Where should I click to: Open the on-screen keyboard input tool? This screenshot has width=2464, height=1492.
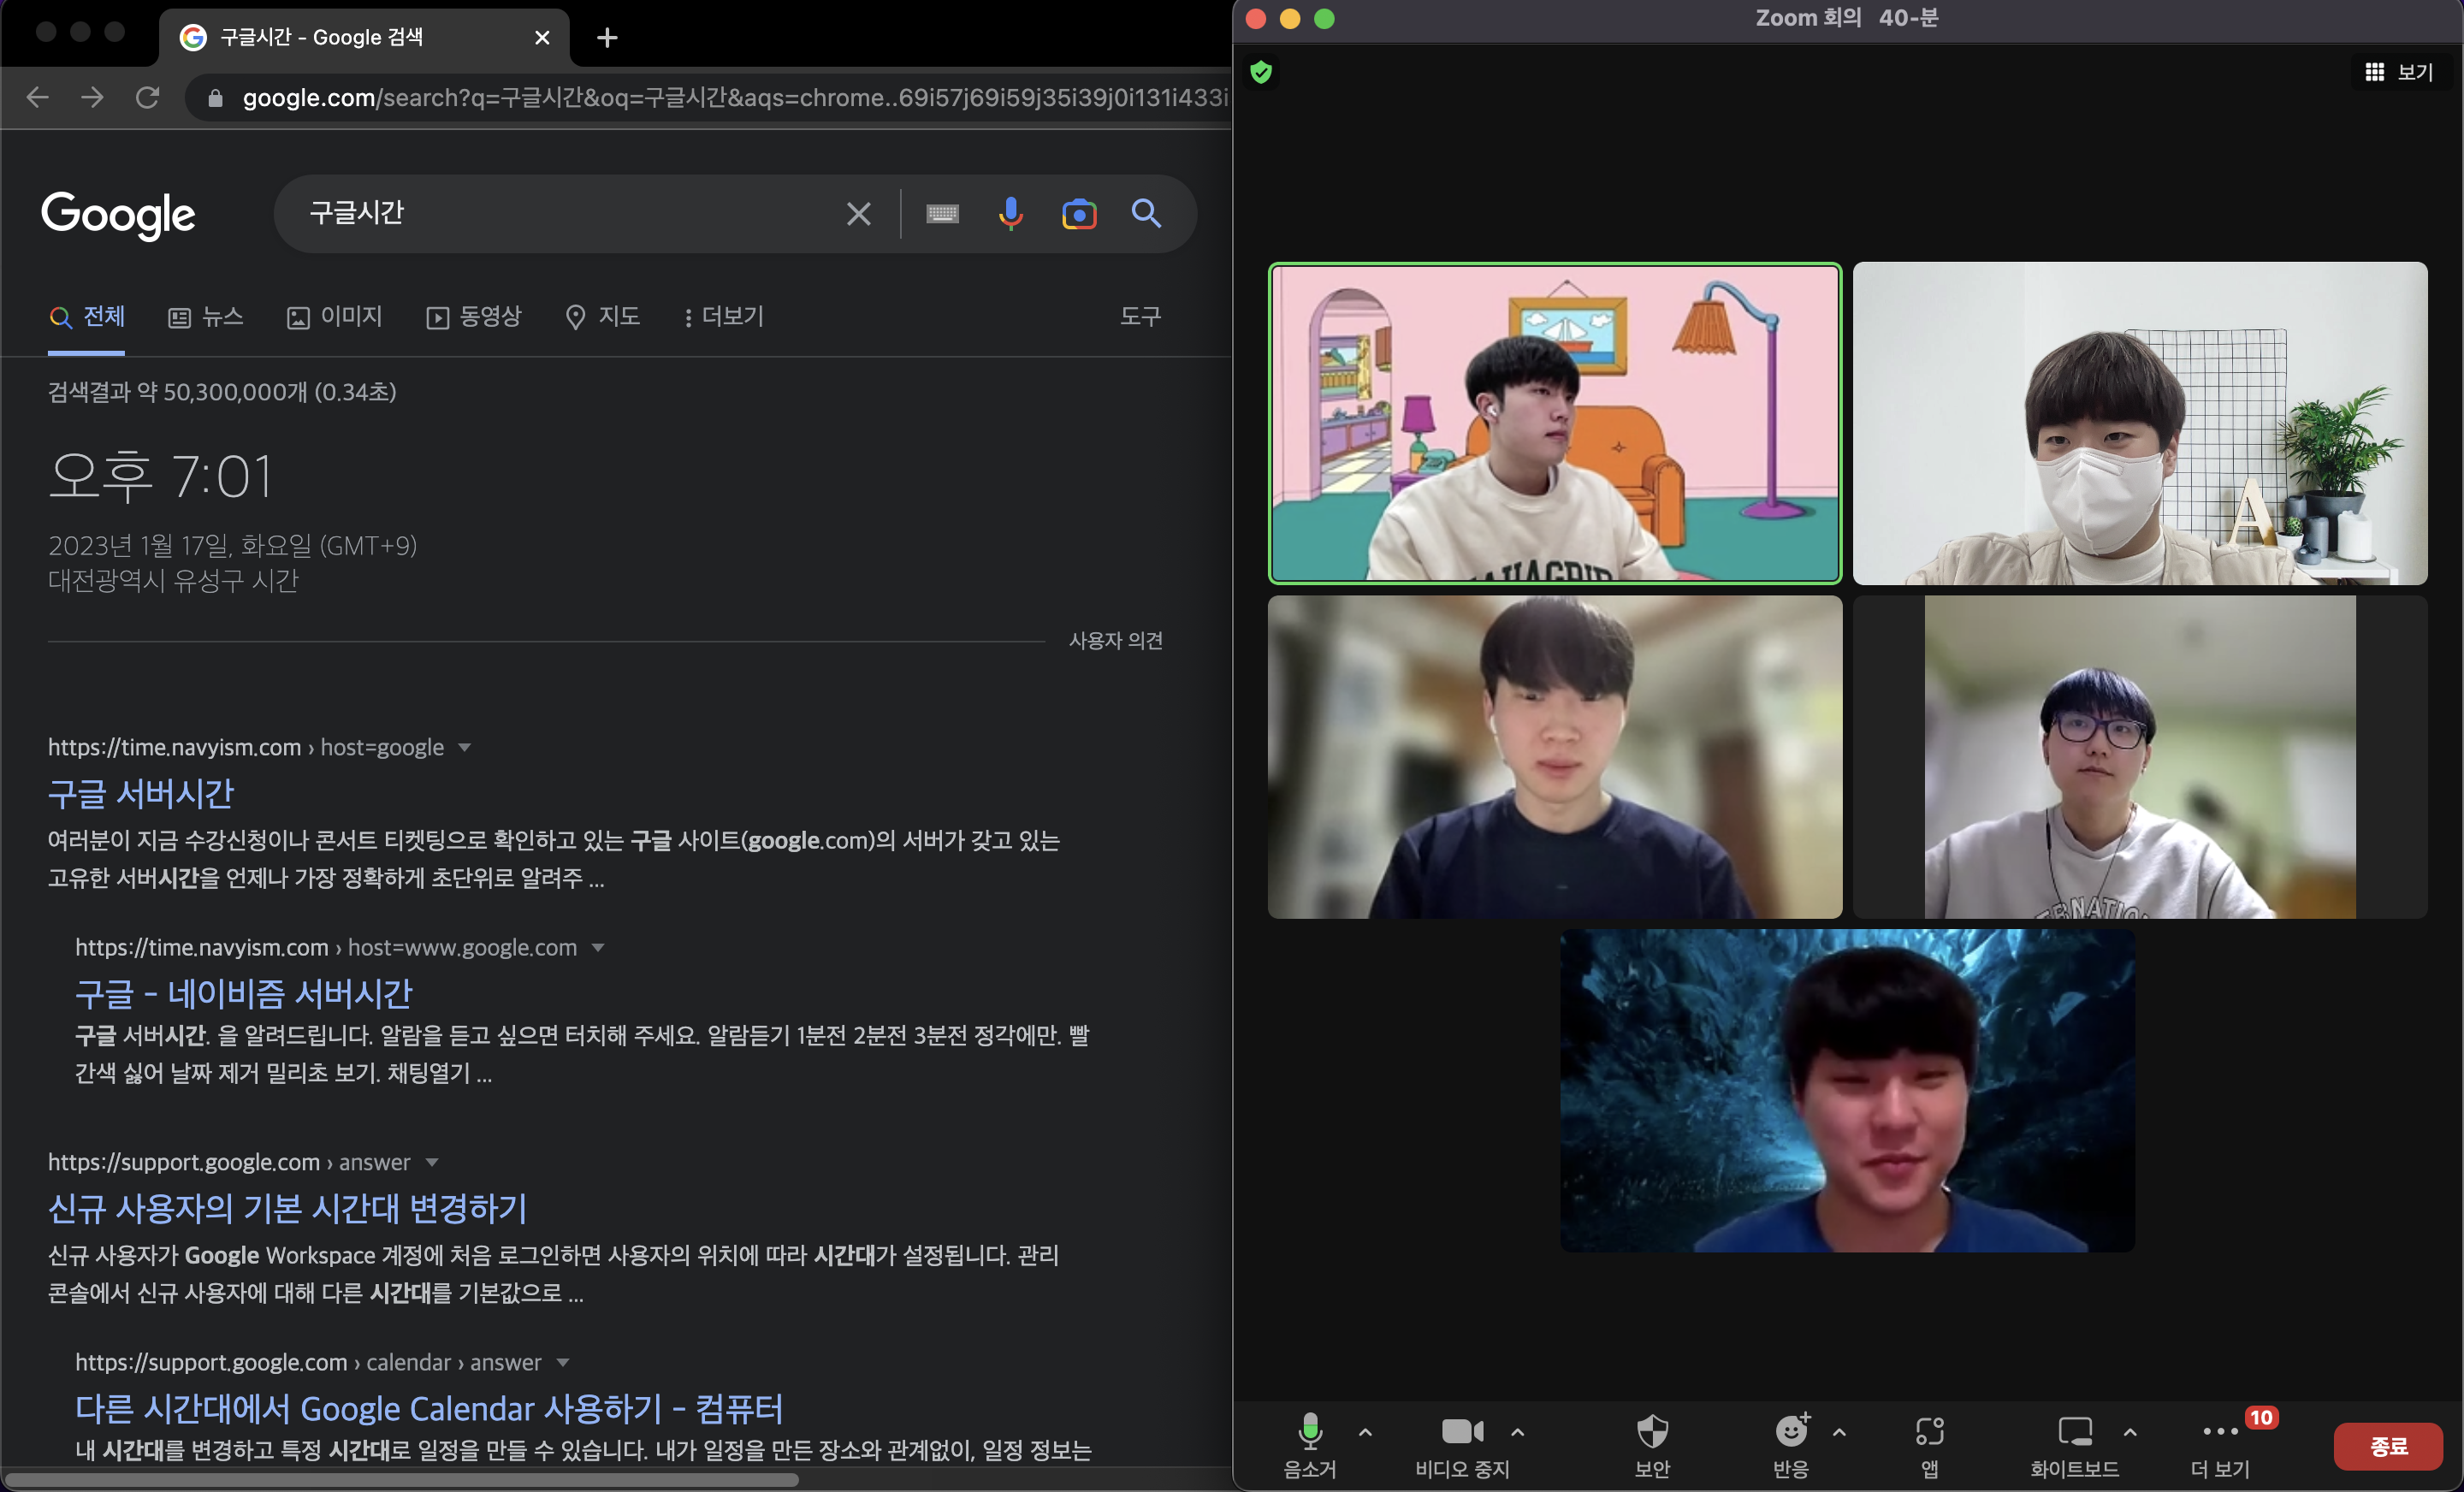[942, 214]
